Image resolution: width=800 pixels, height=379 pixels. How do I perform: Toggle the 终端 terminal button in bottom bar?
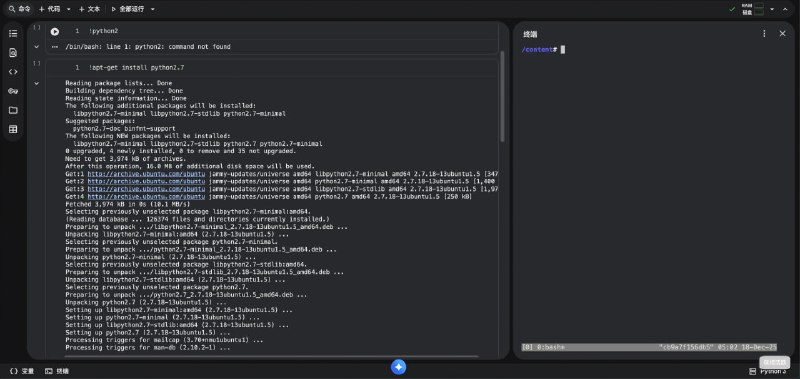tap(57, 371)
